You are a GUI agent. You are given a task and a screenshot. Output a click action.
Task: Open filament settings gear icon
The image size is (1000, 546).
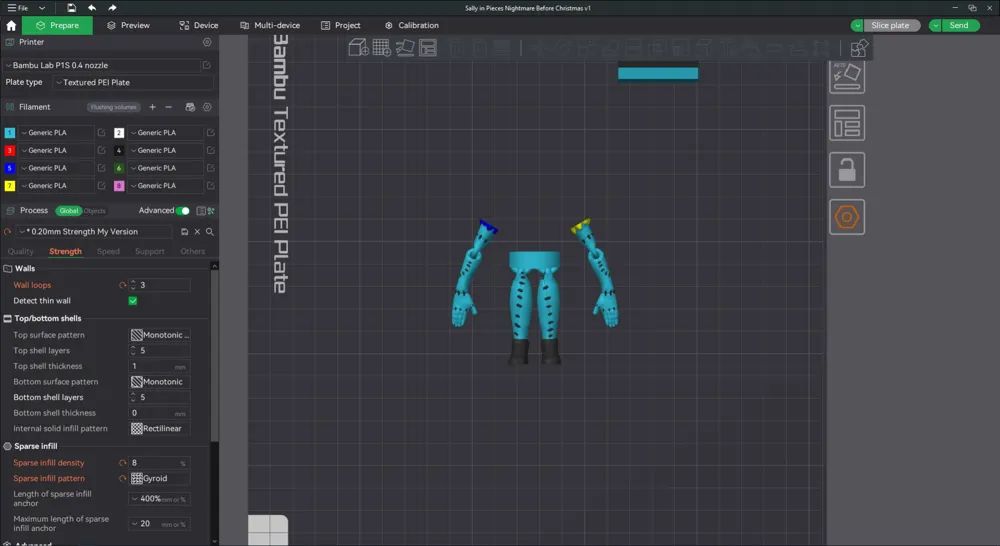click(207, 107)
